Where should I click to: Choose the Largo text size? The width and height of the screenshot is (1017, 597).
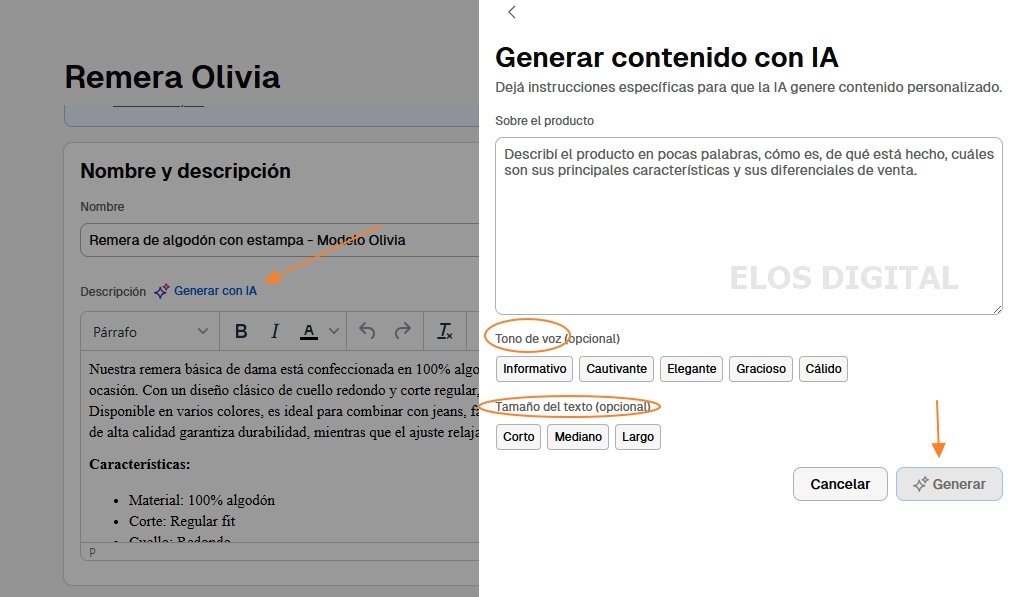[x=638, y=437]
